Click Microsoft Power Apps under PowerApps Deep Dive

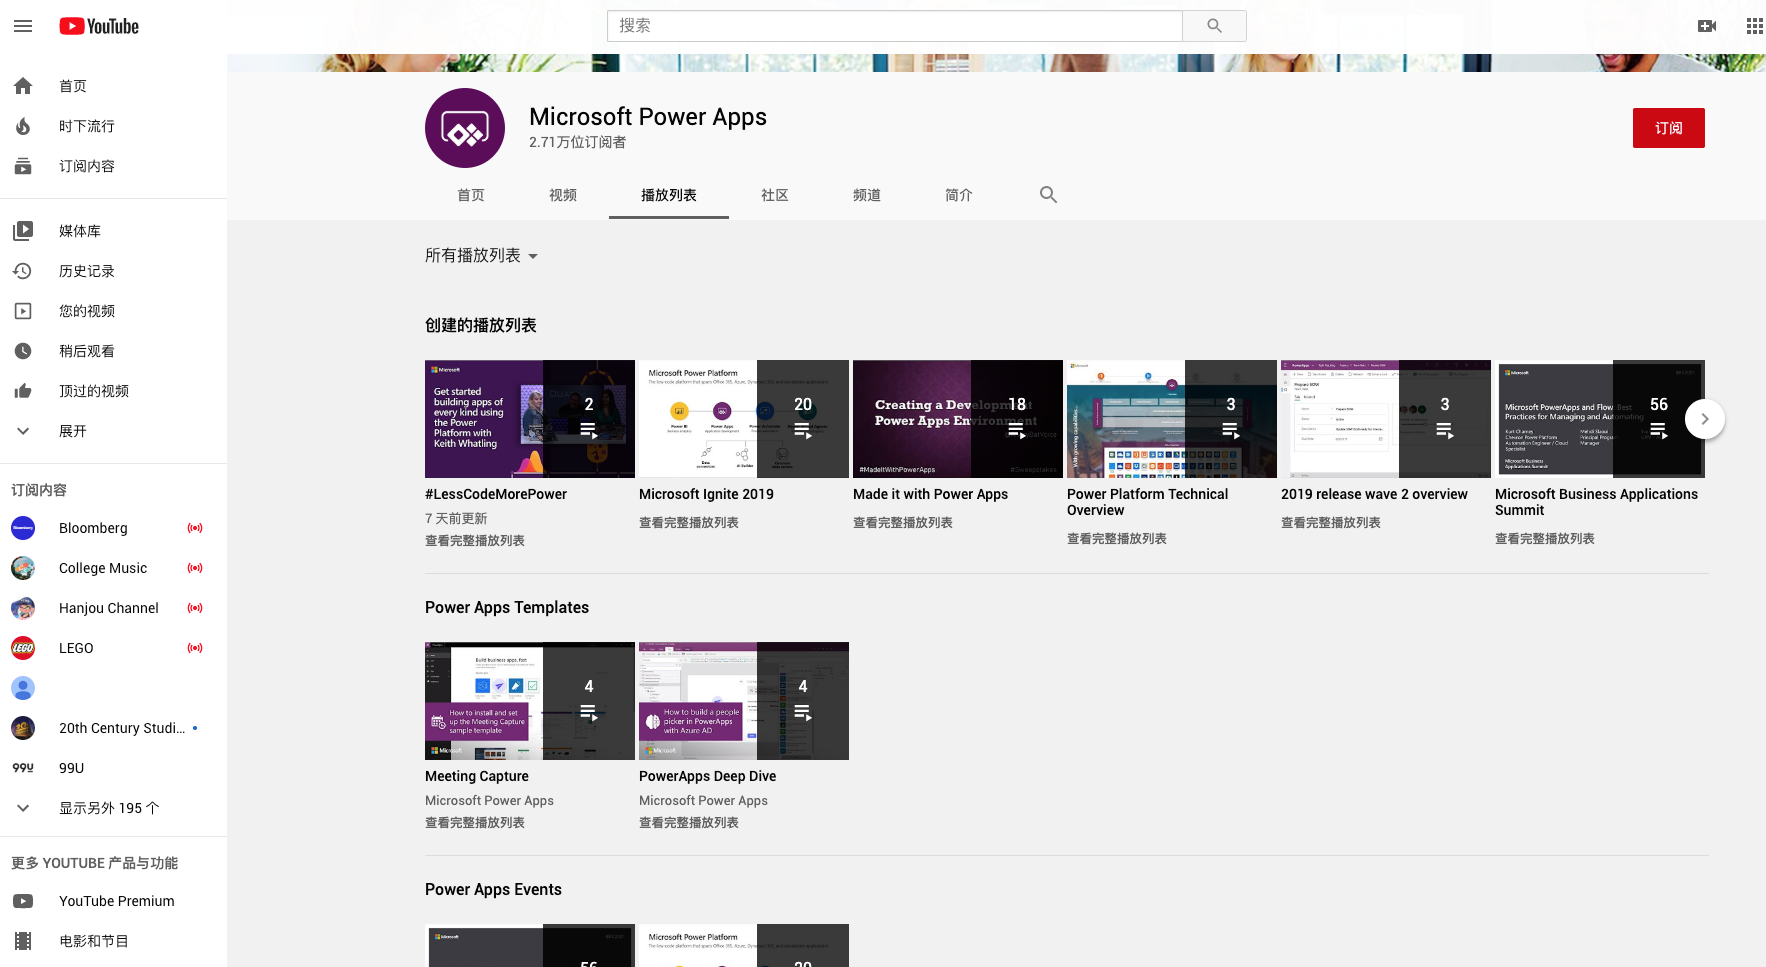[x=703, y=801]
